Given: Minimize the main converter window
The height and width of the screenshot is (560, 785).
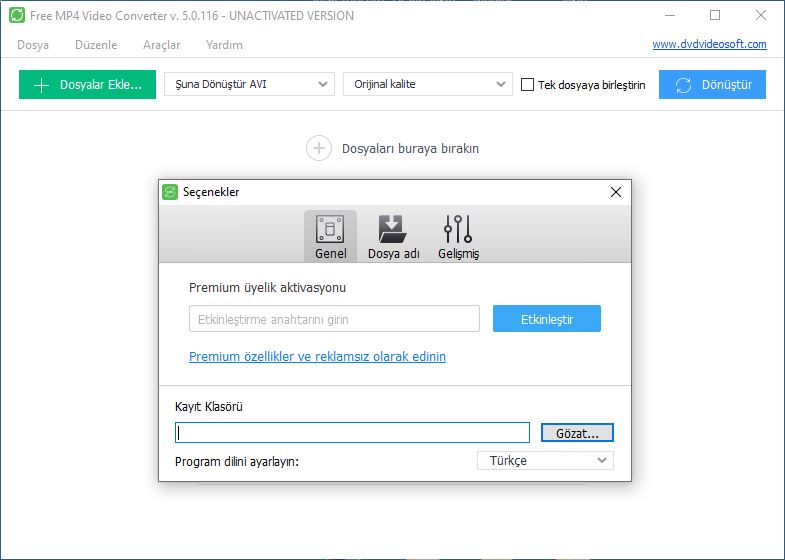Looking at the screenshot, I should click(670, 16).
